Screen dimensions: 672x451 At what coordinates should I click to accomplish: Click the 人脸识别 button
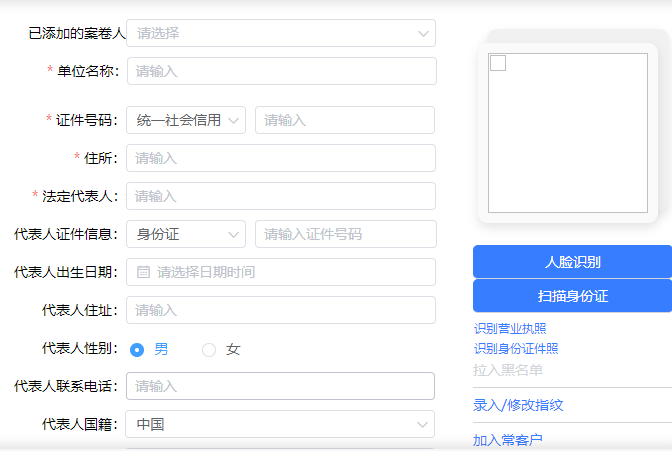573,262
